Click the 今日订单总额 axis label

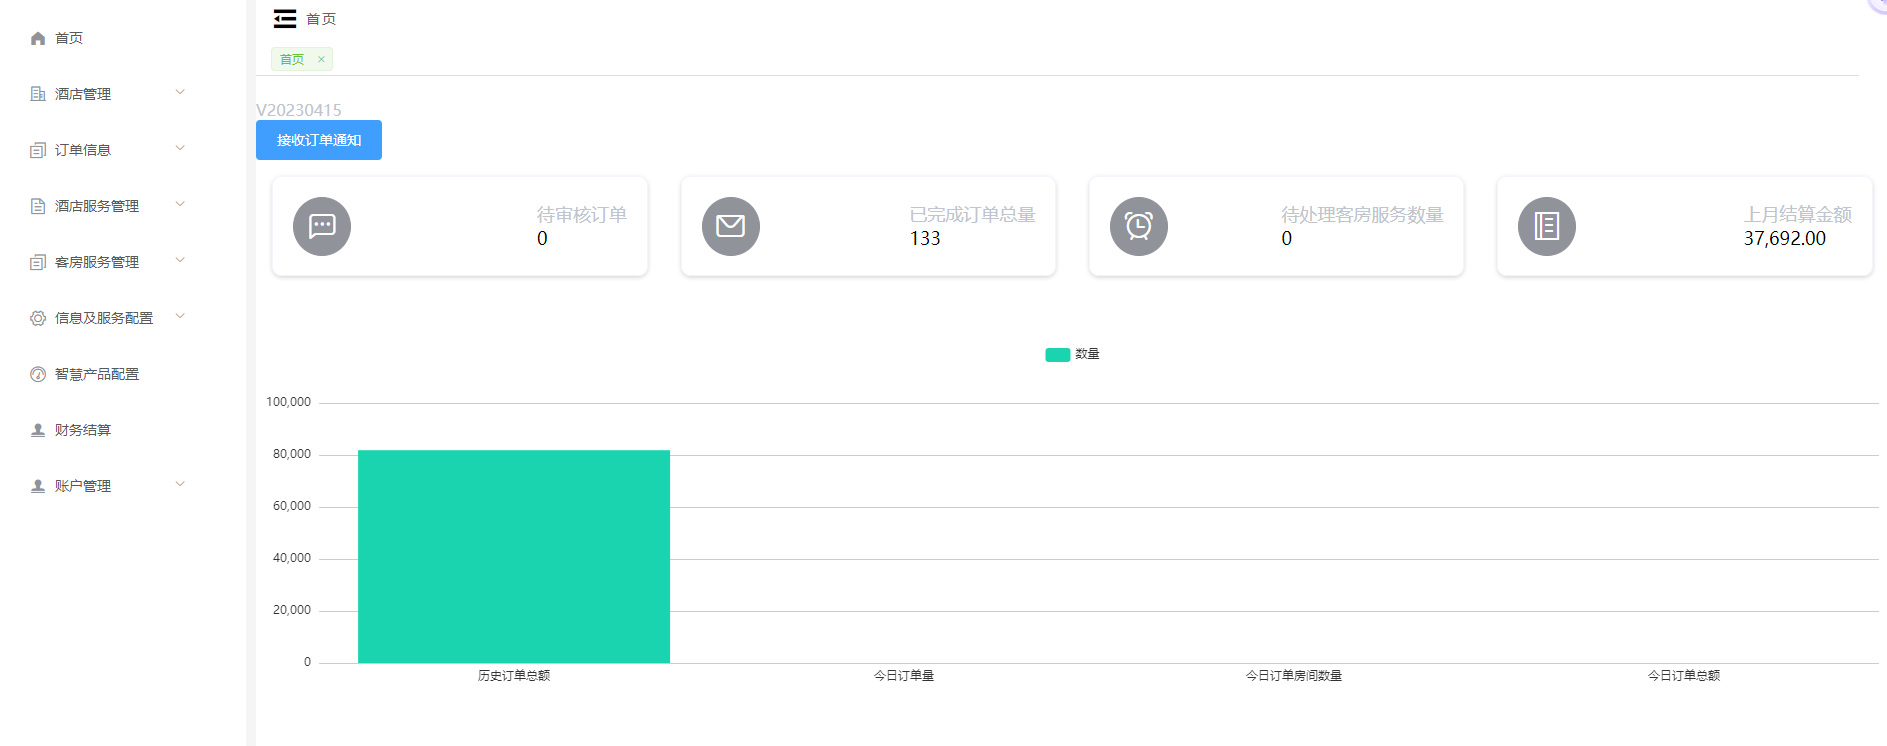pos(1684,676)
